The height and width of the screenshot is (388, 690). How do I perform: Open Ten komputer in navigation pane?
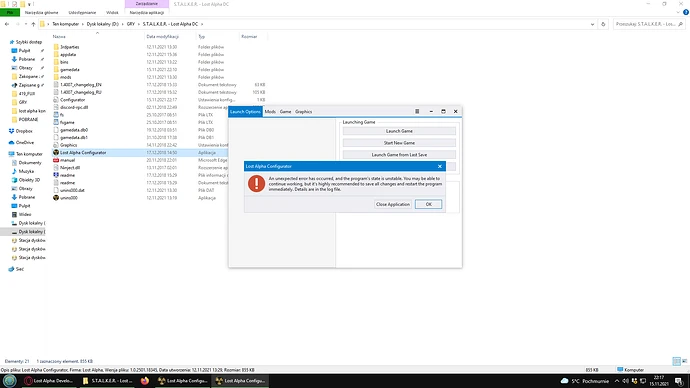pos(29,154)
